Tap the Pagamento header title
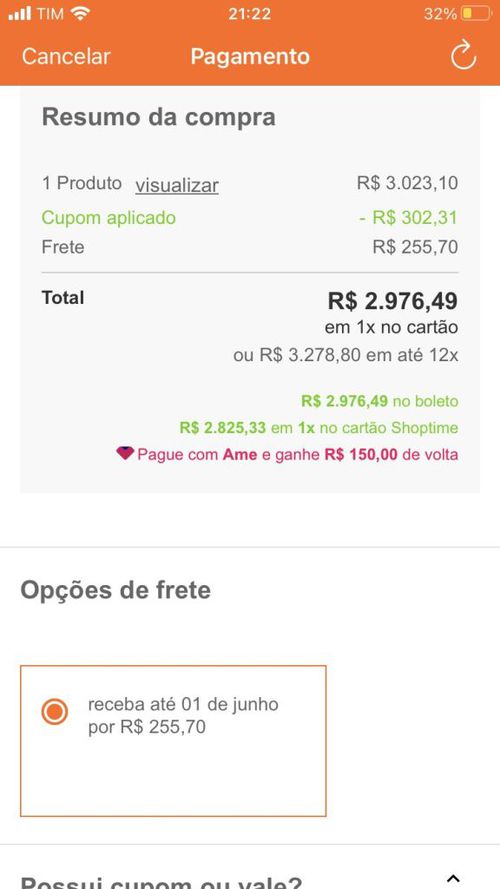 (x=250, y=56)
